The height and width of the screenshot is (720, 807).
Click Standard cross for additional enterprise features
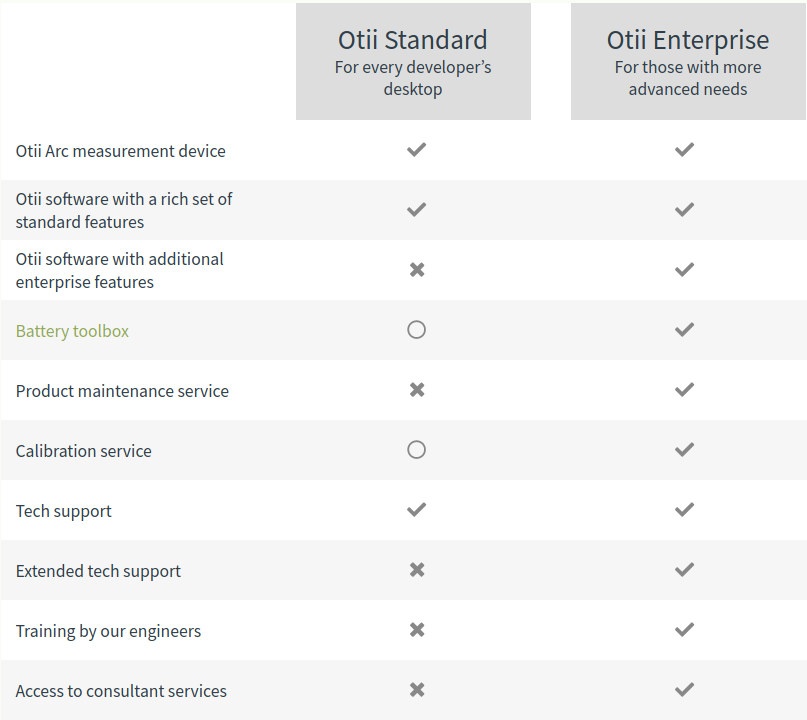[417, 270]
